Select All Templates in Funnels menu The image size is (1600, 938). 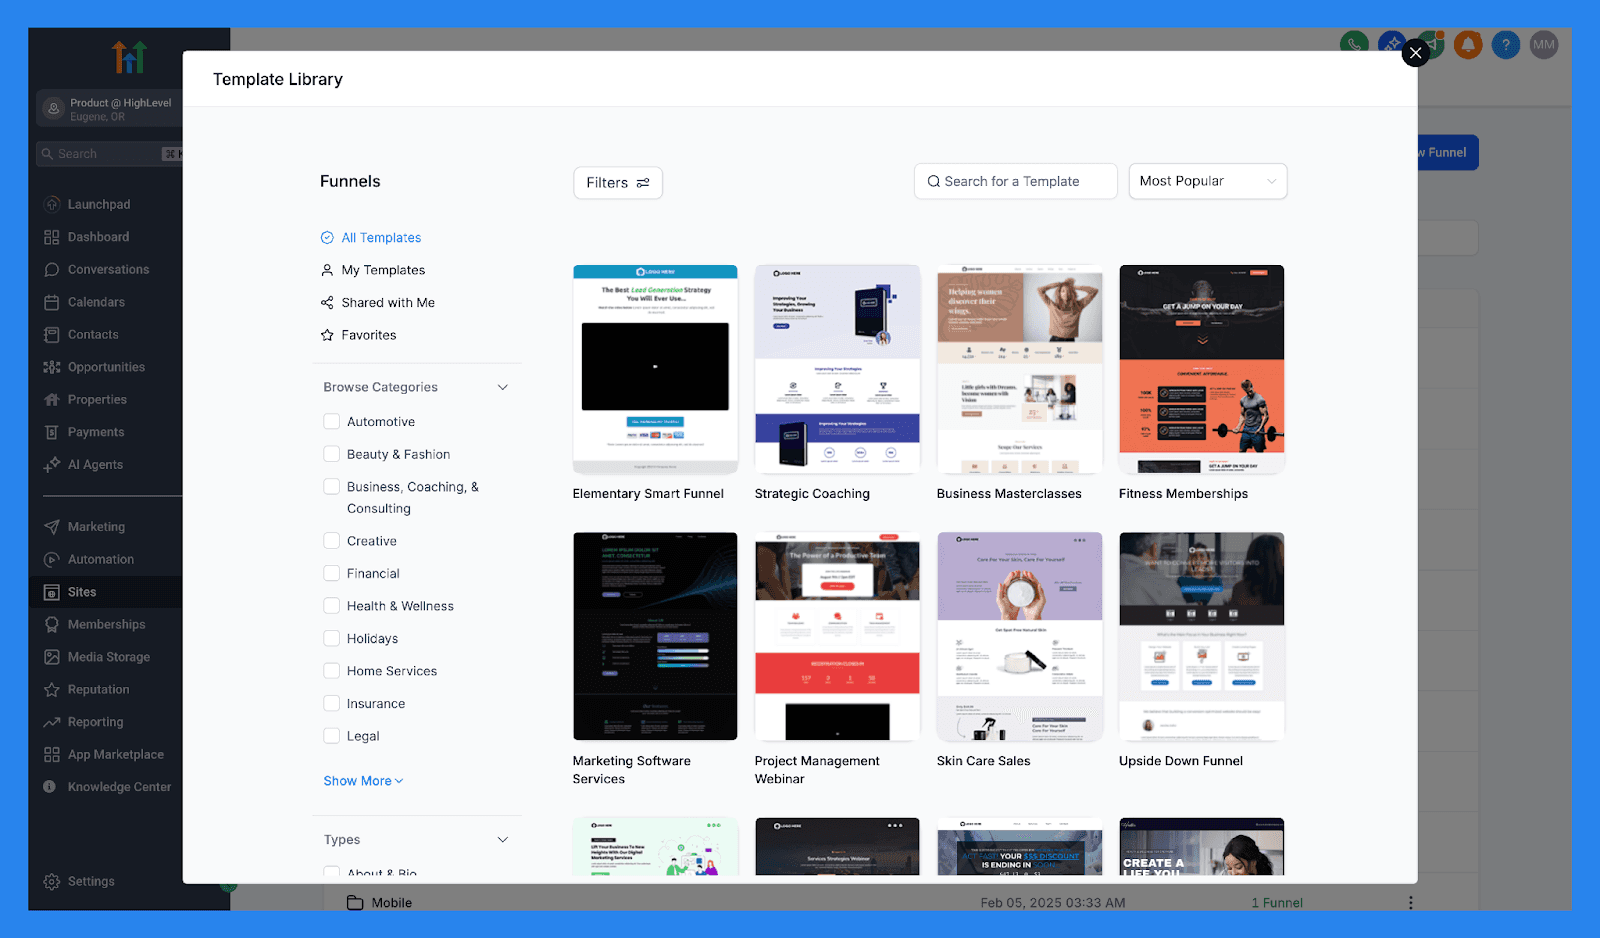(371, 238)
